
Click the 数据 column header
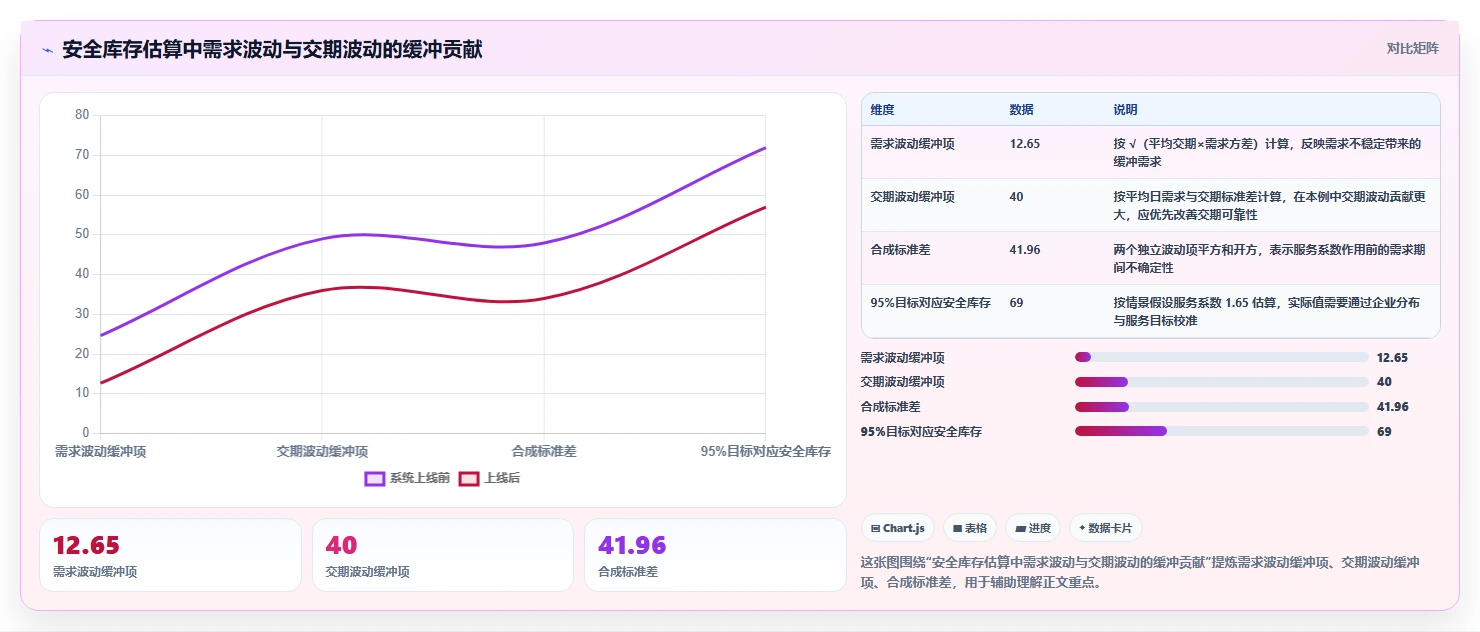click(x=1022, y=110)
